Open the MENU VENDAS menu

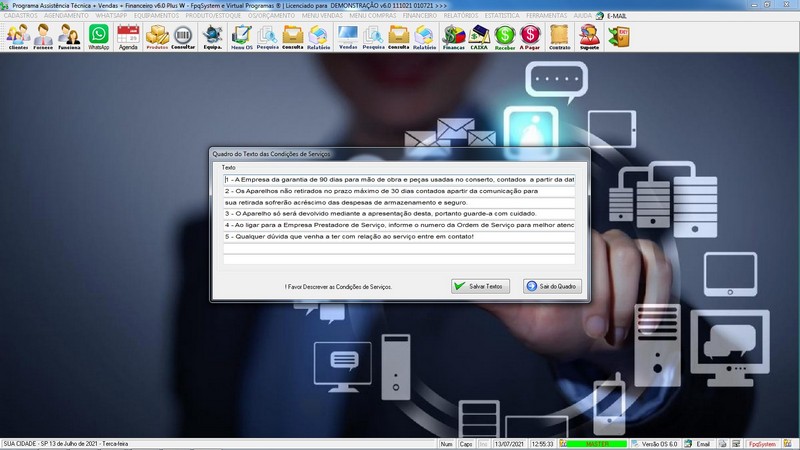(x=322, y=16)
